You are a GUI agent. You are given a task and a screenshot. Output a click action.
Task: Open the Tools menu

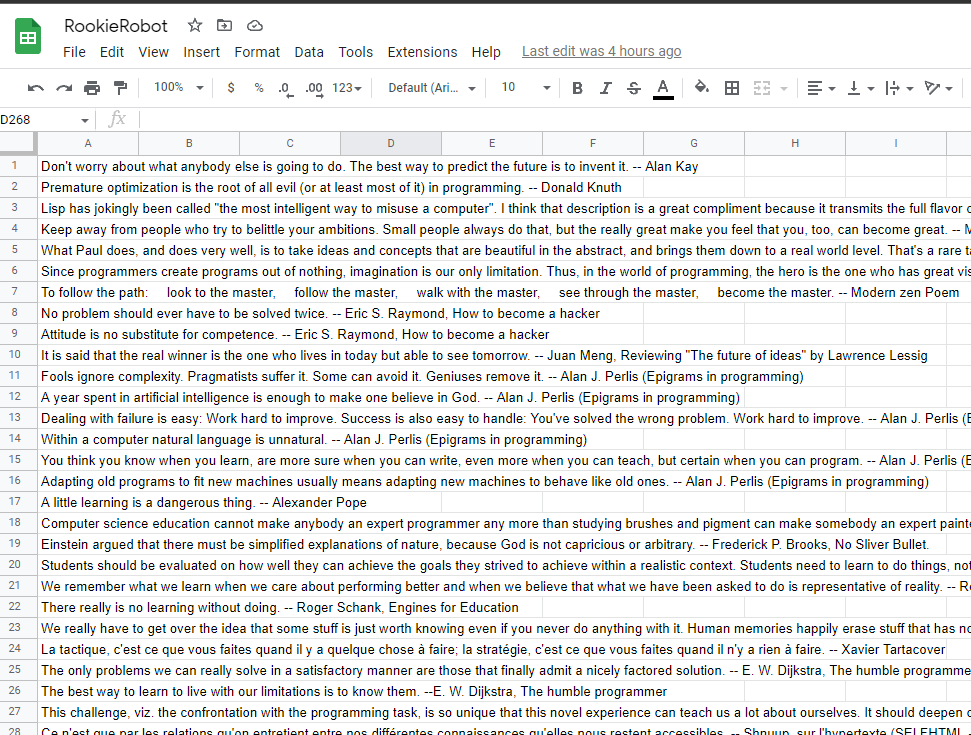point(355,52)
